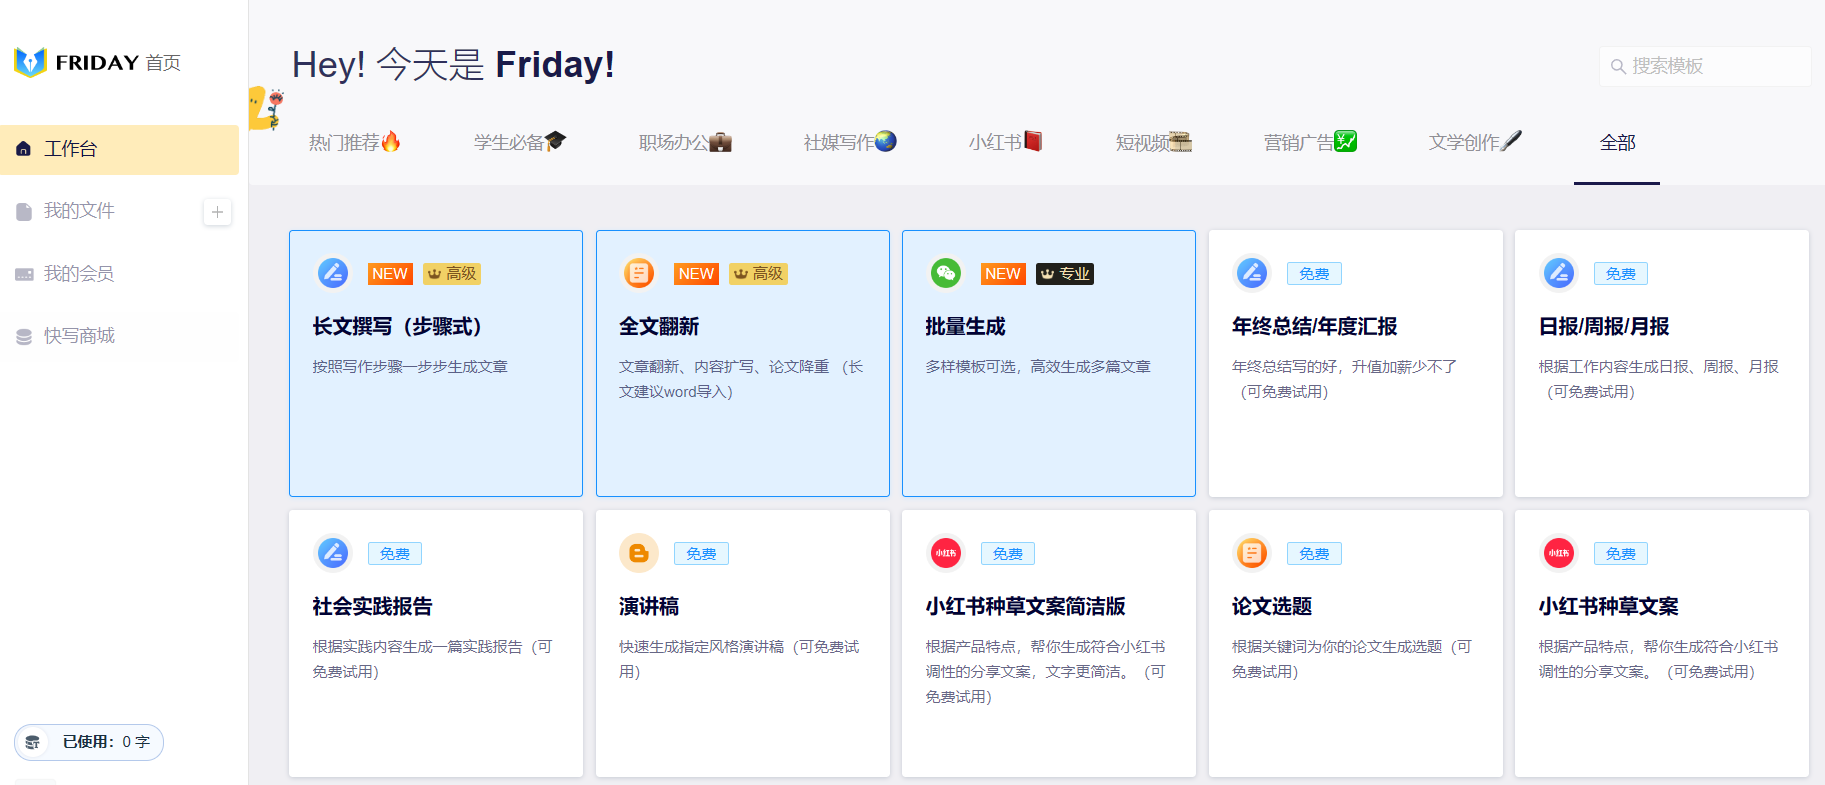Switch to the 热门推荐 tab
Screen dimensions: 1825x785
[x=354, y=143]
